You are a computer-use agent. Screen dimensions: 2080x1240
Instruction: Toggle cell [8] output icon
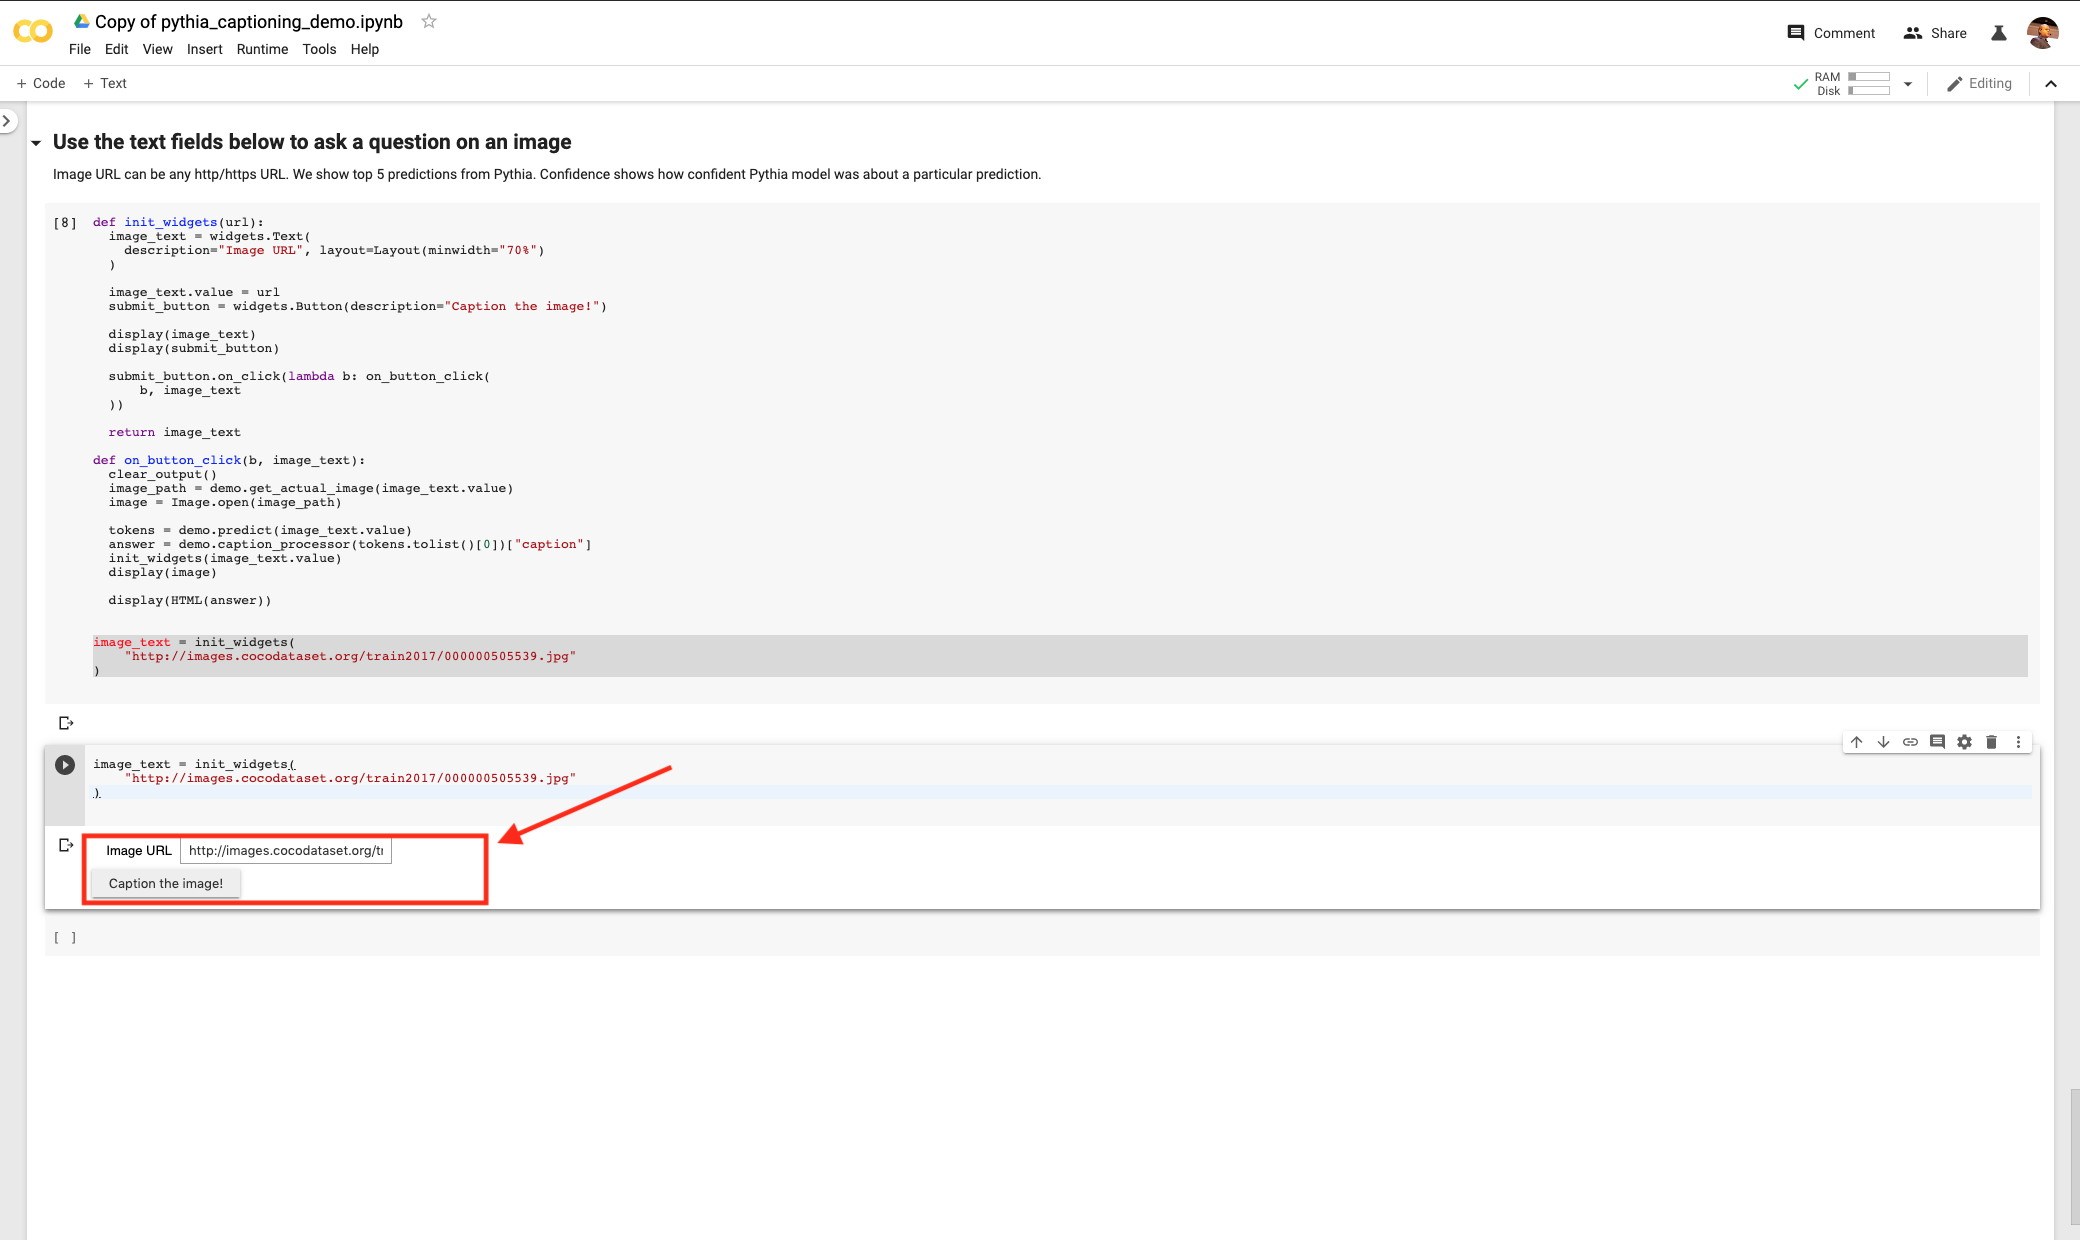click(66, 723)
